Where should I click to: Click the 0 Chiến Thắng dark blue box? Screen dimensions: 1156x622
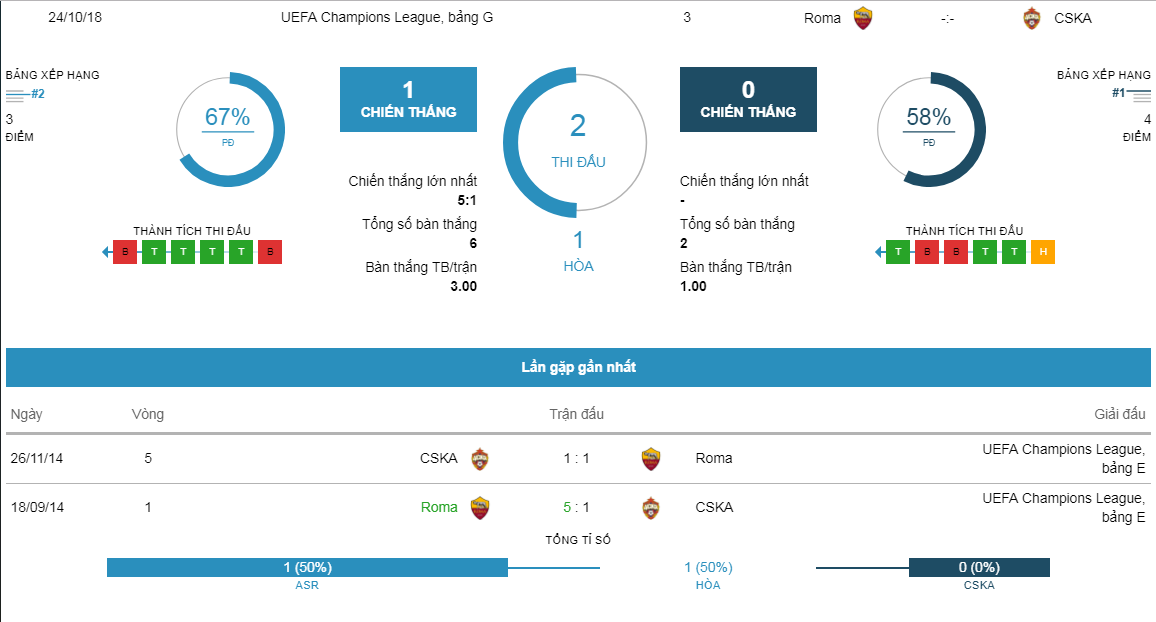pyautogui.click(x=748, y=99)
